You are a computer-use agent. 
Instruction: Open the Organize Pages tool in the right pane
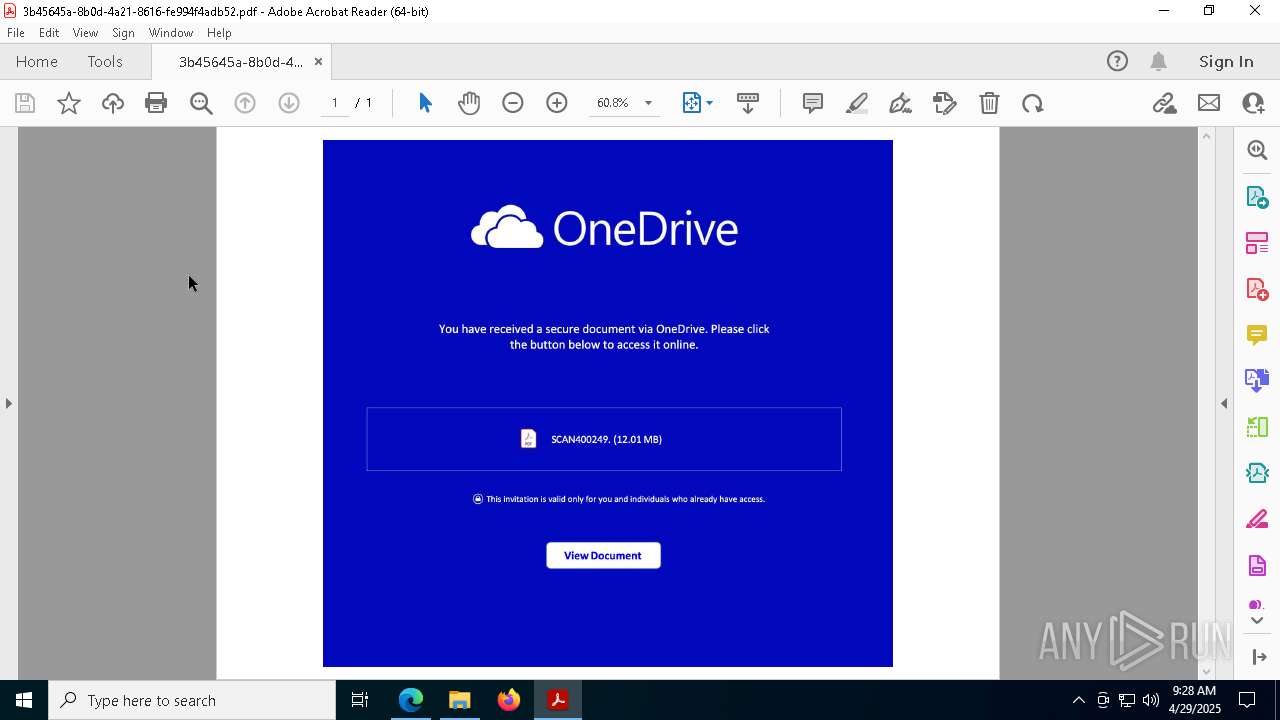coord(1257,243)
